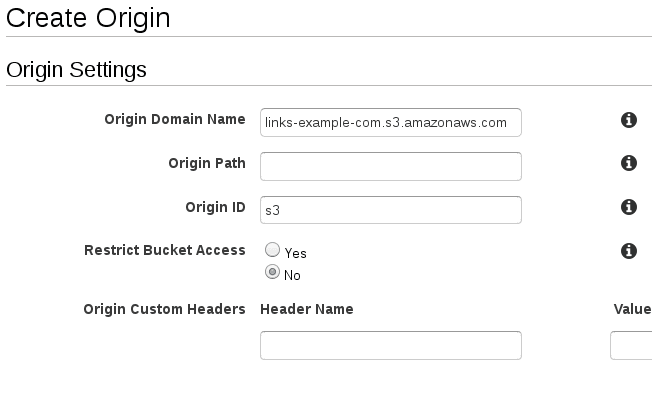Click the custom header Value input
This screenshot has height=409, width=652.
coord(631,345)
